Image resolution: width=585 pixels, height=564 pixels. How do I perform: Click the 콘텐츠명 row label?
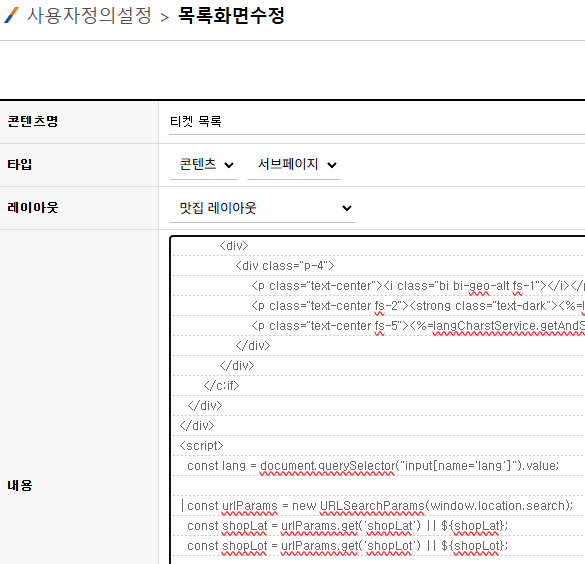pos(33,122)
